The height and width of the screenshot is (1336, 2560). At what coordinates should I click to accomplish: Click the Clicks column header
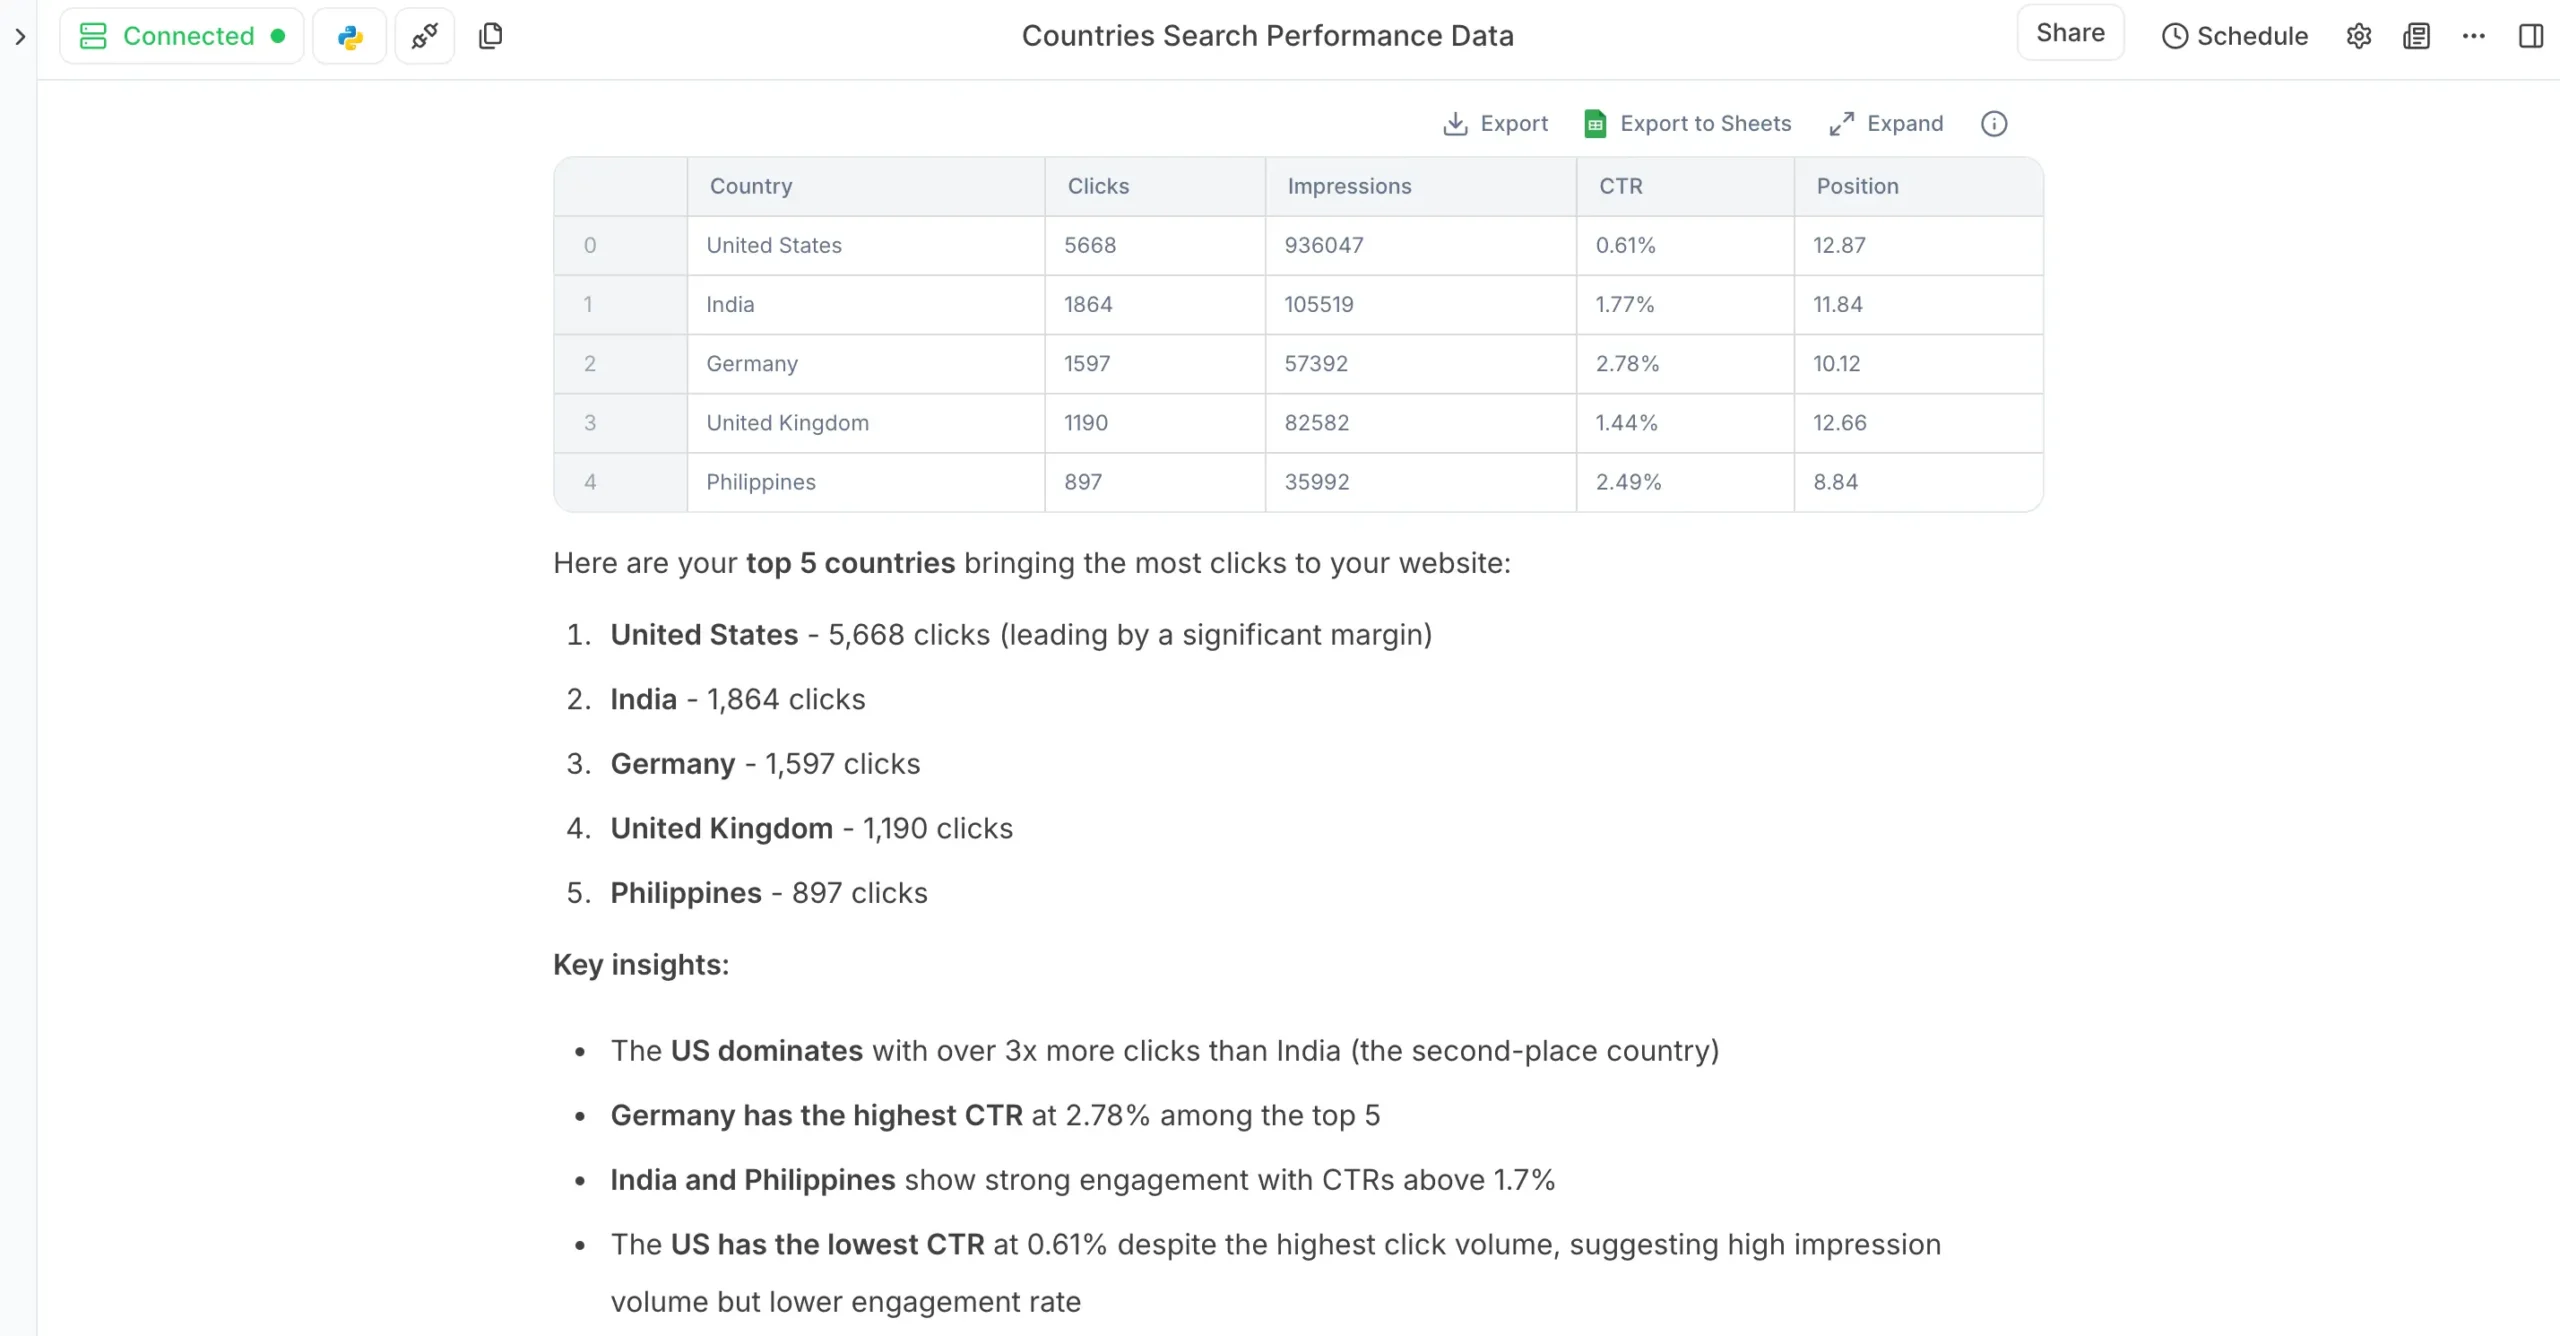[x=1098, y=186]
